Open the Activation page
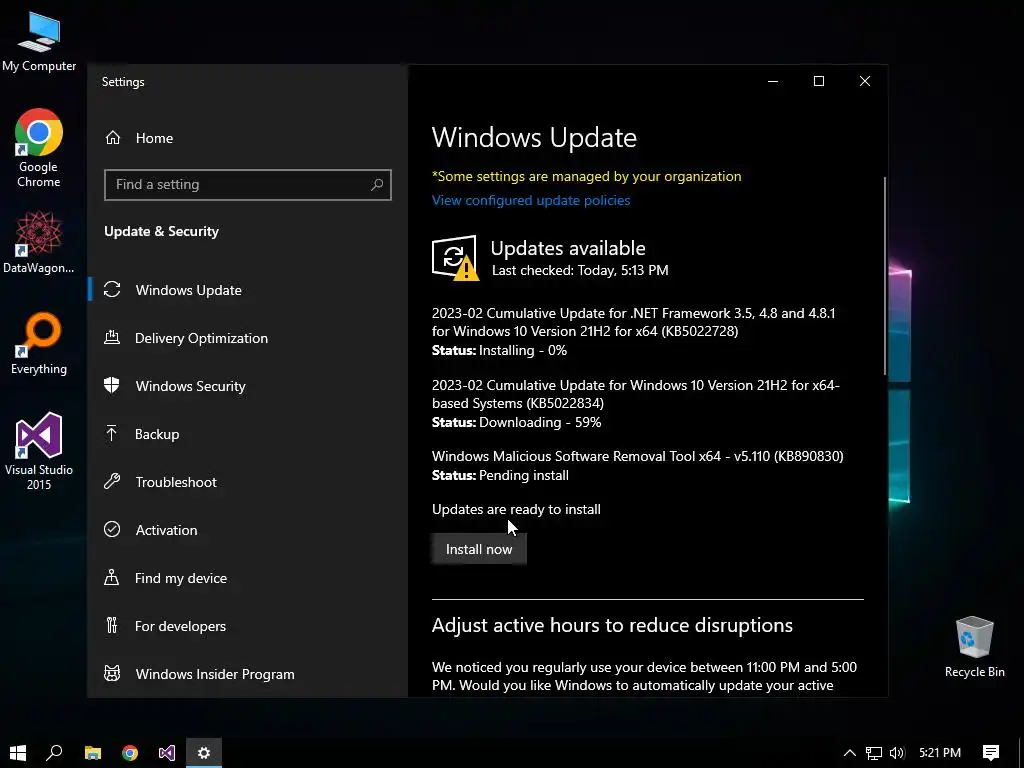This screenshot has height=768, width=1024. 248,530
